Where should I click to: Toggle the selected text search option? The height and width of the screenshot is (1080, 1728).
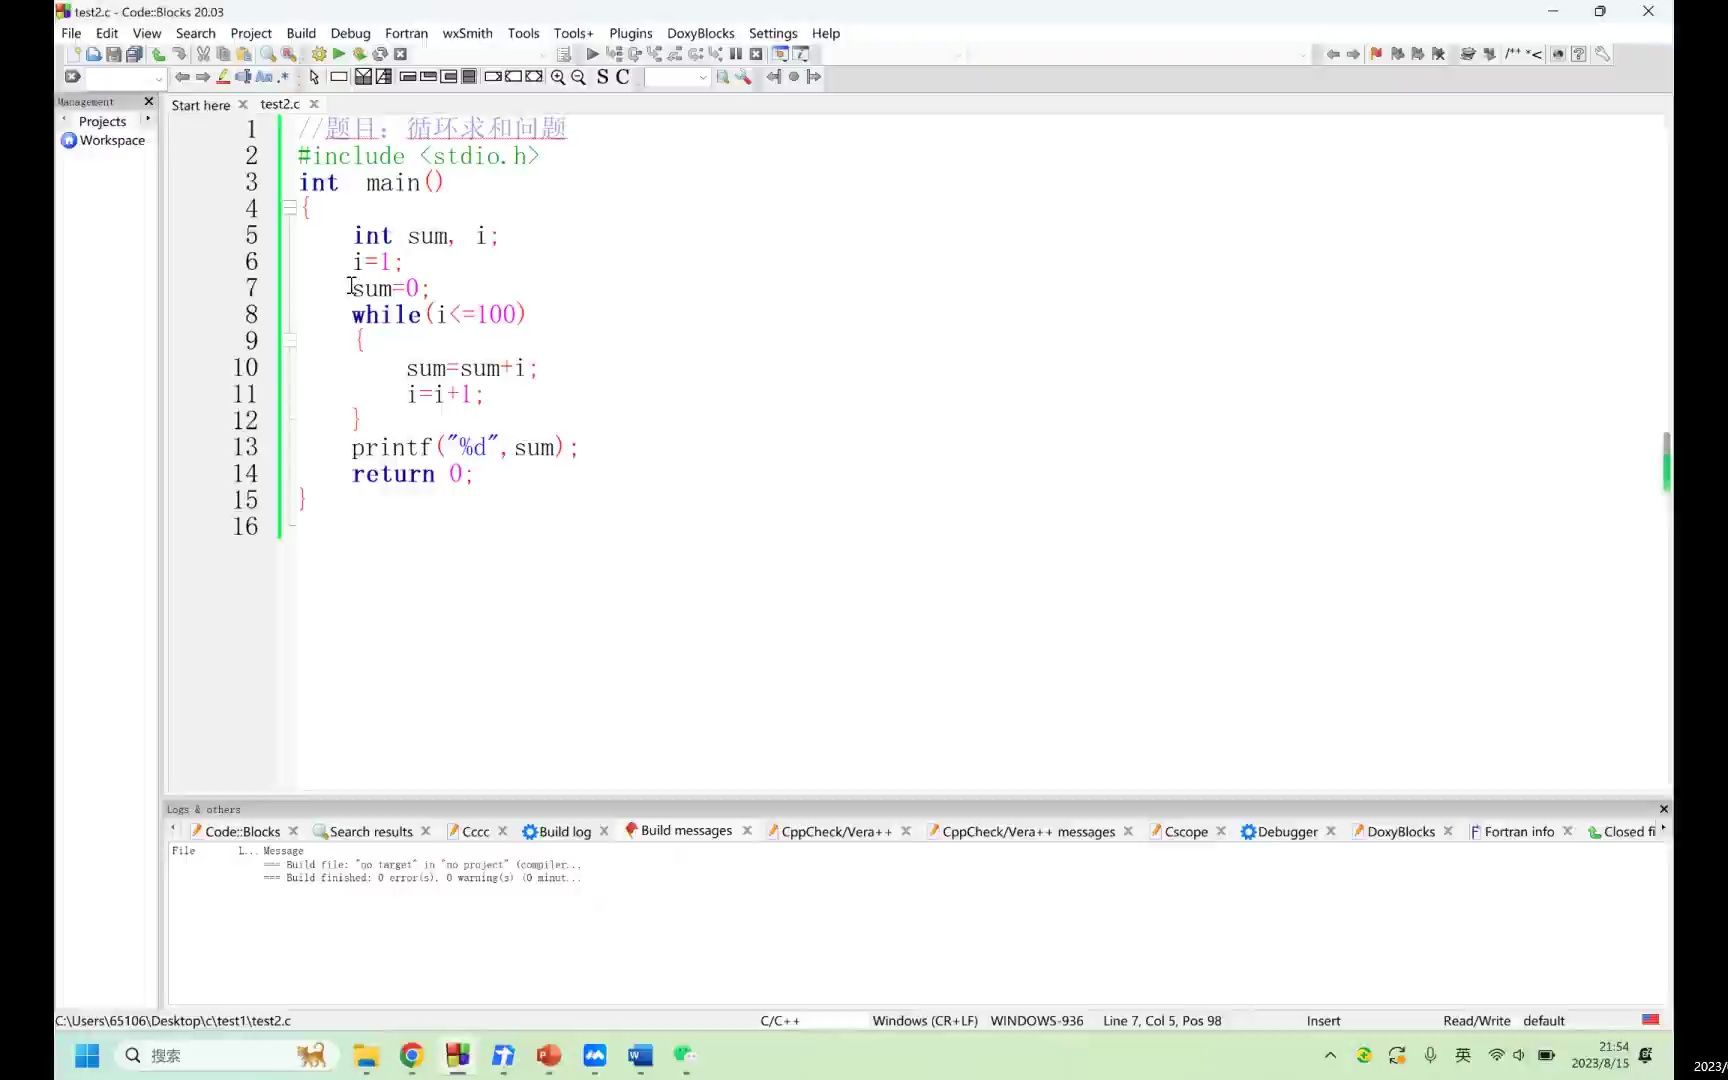[243, 77]
